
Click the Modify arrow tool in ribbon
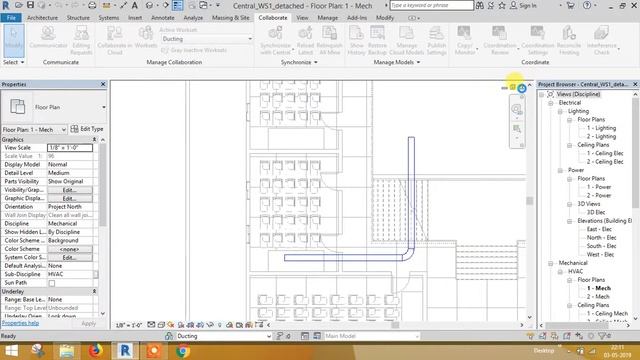[x=13, y=40]
